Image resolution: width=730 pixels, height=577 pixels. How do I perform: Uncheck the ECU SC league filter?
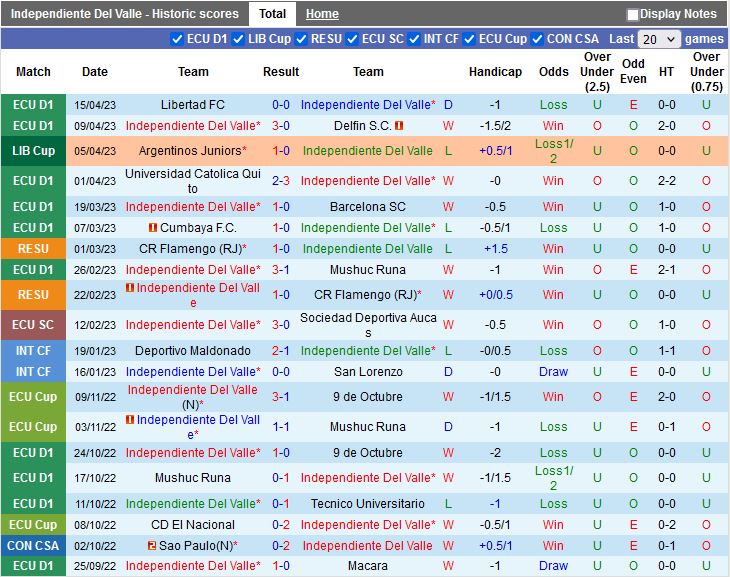352,39
